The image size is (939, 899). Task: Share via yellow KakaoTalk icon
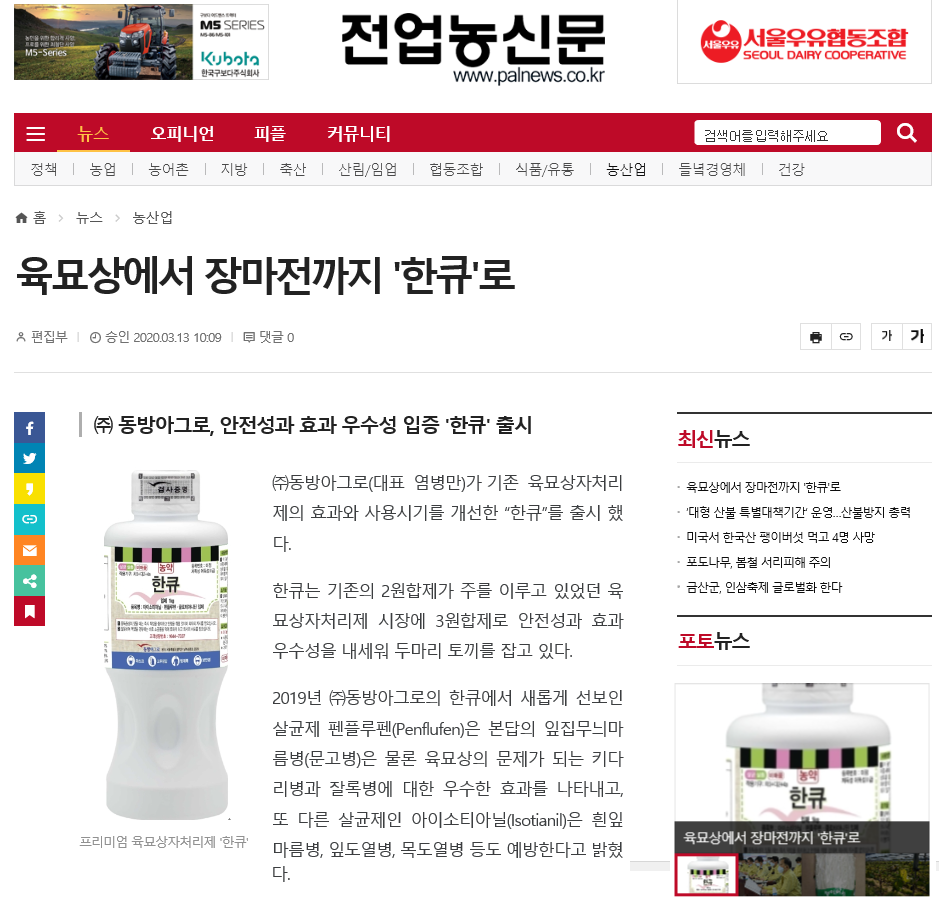point(29,489)
